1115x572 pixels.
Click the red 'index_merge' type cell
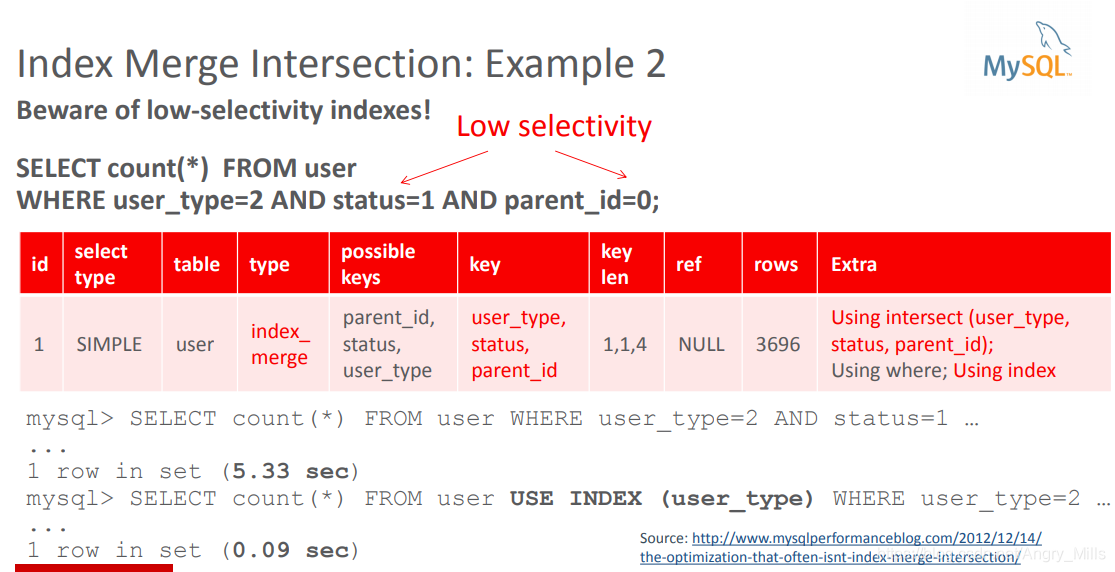(281, 344)
